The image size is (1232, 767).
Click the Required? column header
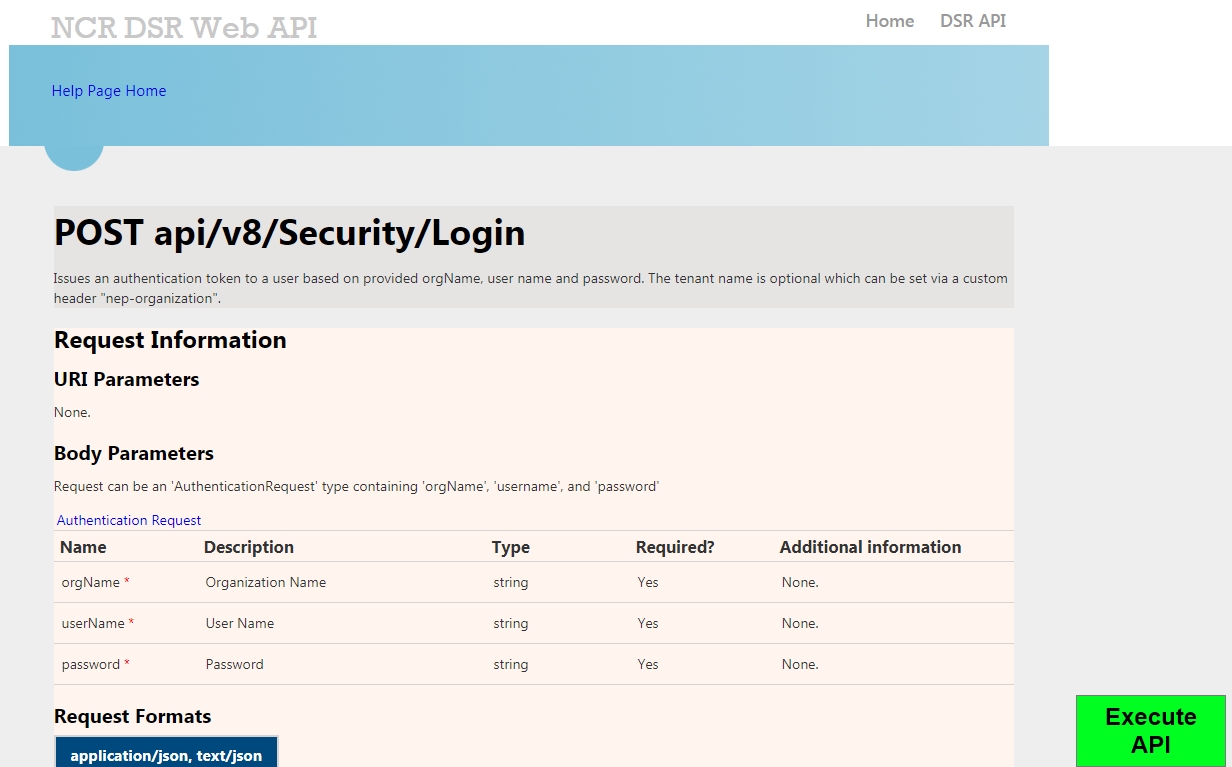[675, 547]
